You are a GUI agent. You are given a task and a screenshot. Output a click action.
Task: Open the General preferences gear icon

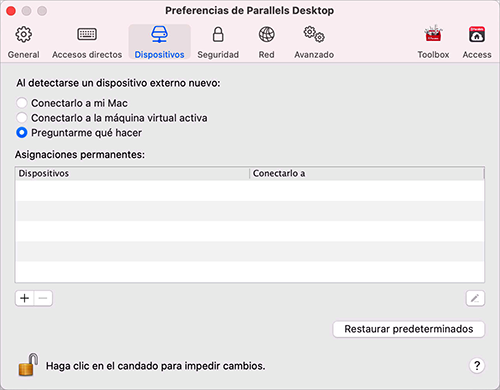coord(23,35)
